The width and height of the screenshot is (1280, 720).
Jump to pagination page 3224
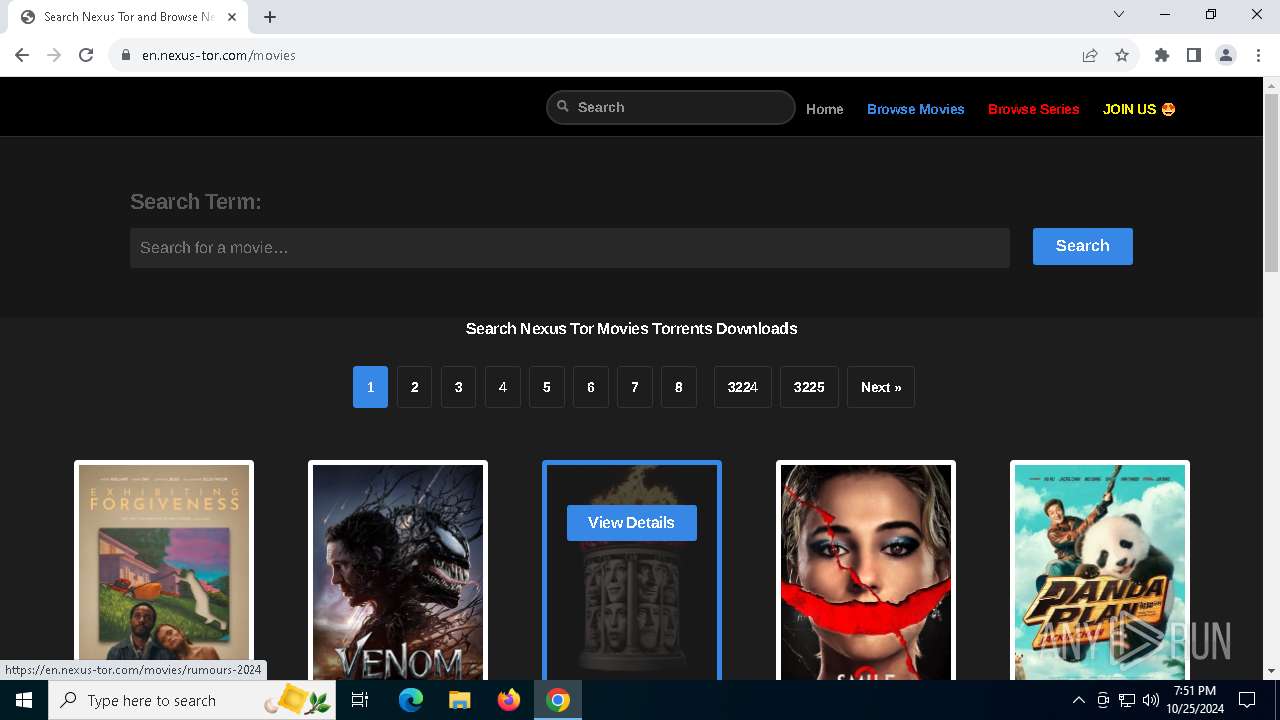[x=743, y=387]
